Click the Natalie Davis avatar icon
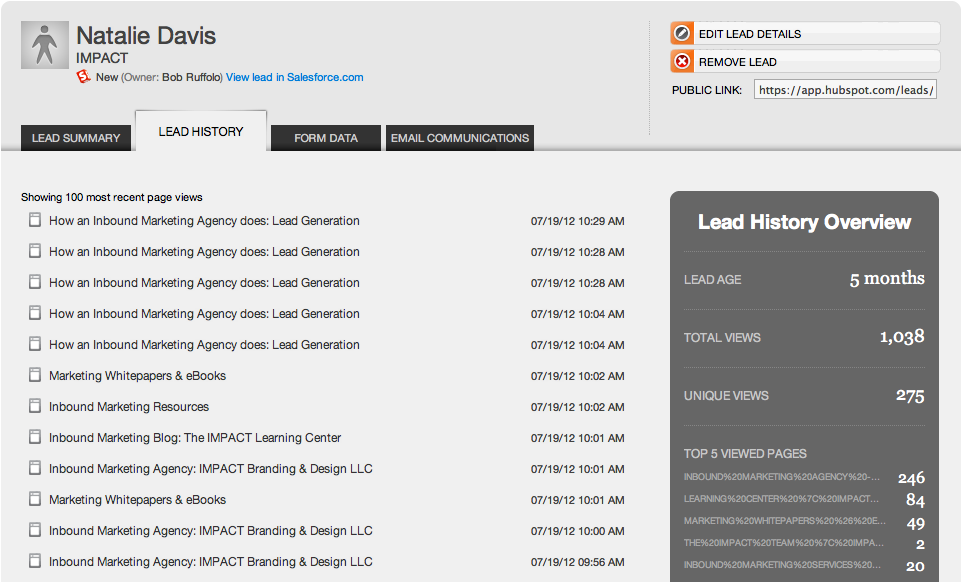Image resolution: width=961 pixels, height=582 pixels. point(45,45)
